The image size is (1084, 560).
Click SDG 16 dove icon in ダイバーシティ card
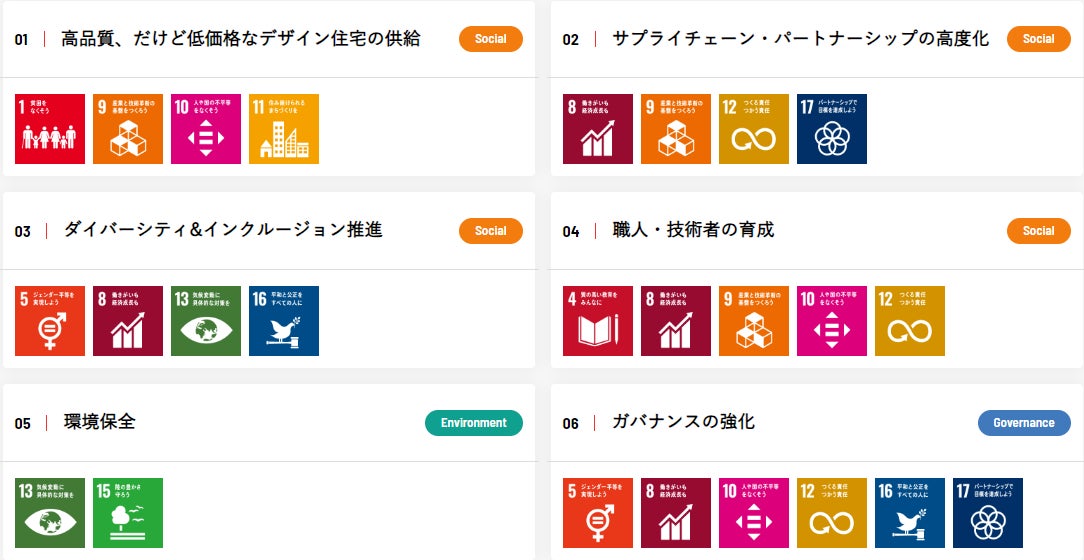pyautogui.click(x=284, y=321)
